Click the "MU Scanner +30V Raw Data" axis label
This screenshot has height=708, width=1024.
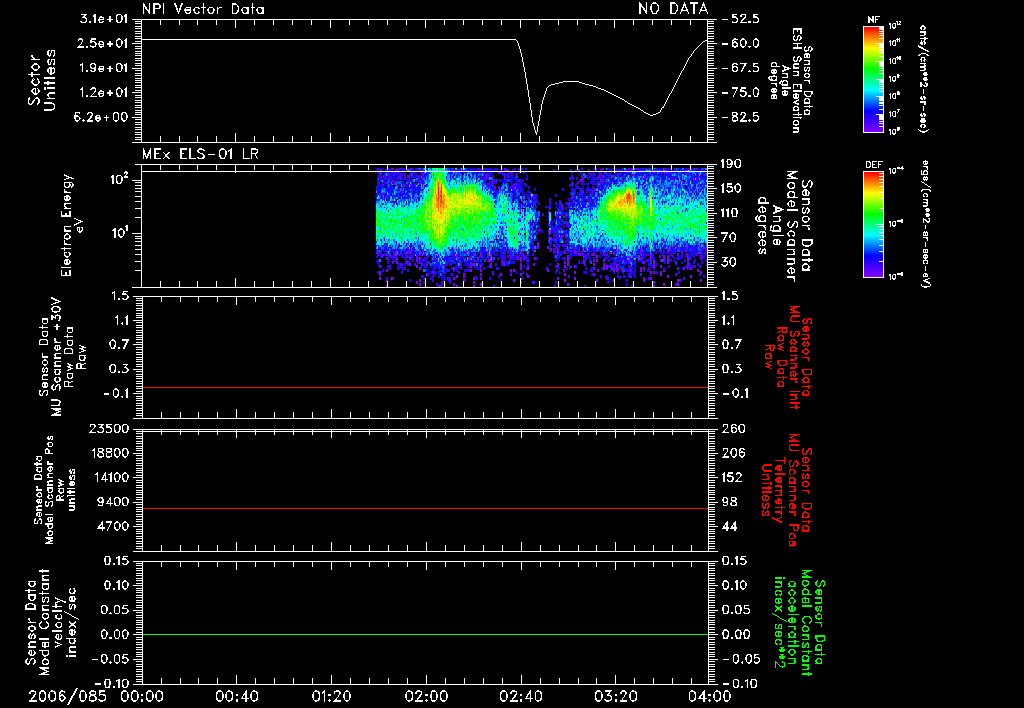61,357
